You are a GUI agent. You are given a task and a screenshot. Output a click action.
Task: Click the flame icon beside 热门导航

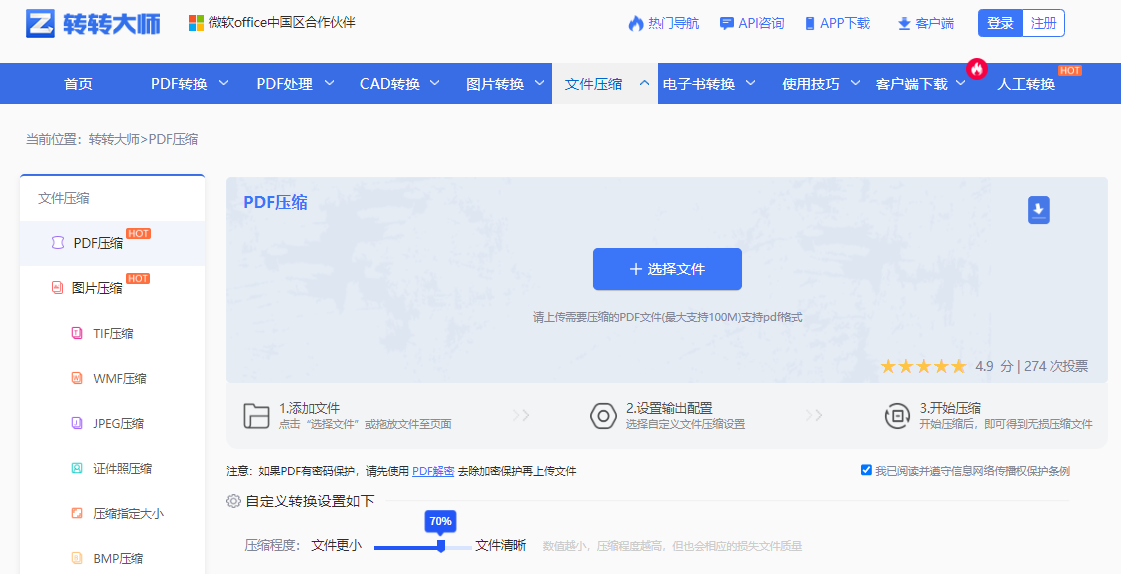click(x=636, y=24)
